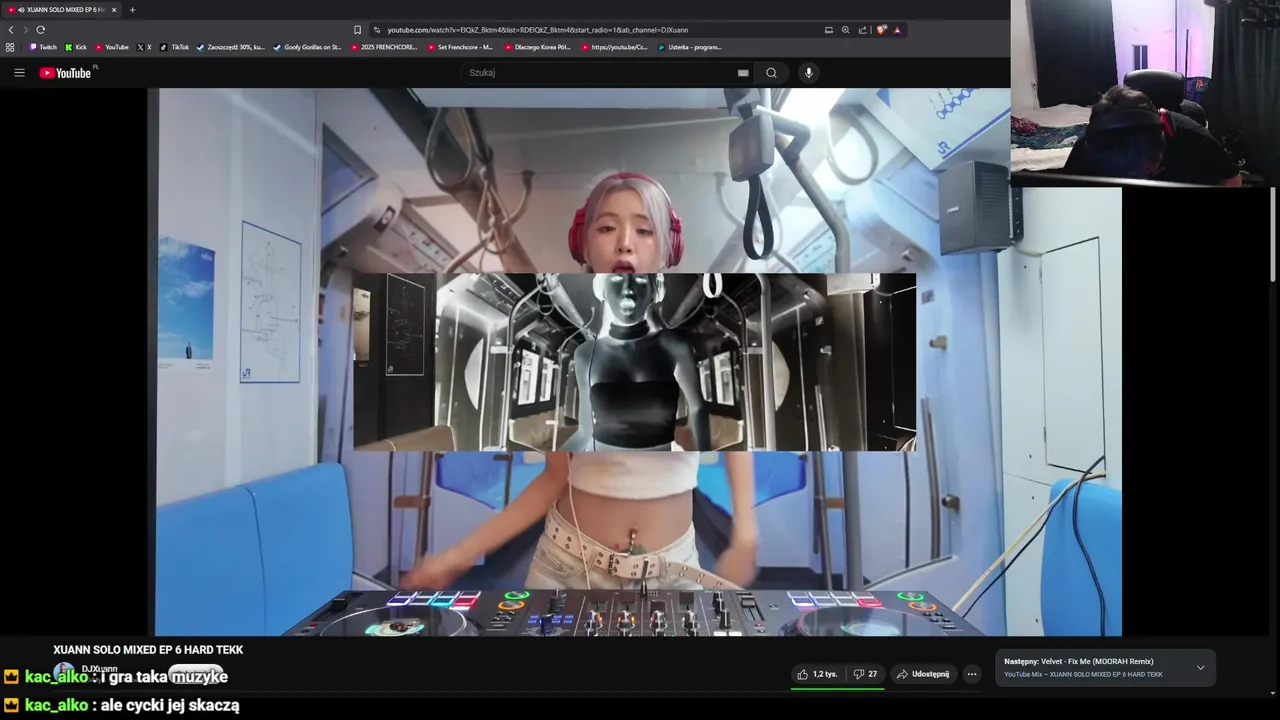
Task: Go forward in the browser
Action: (x=25, y=30)
